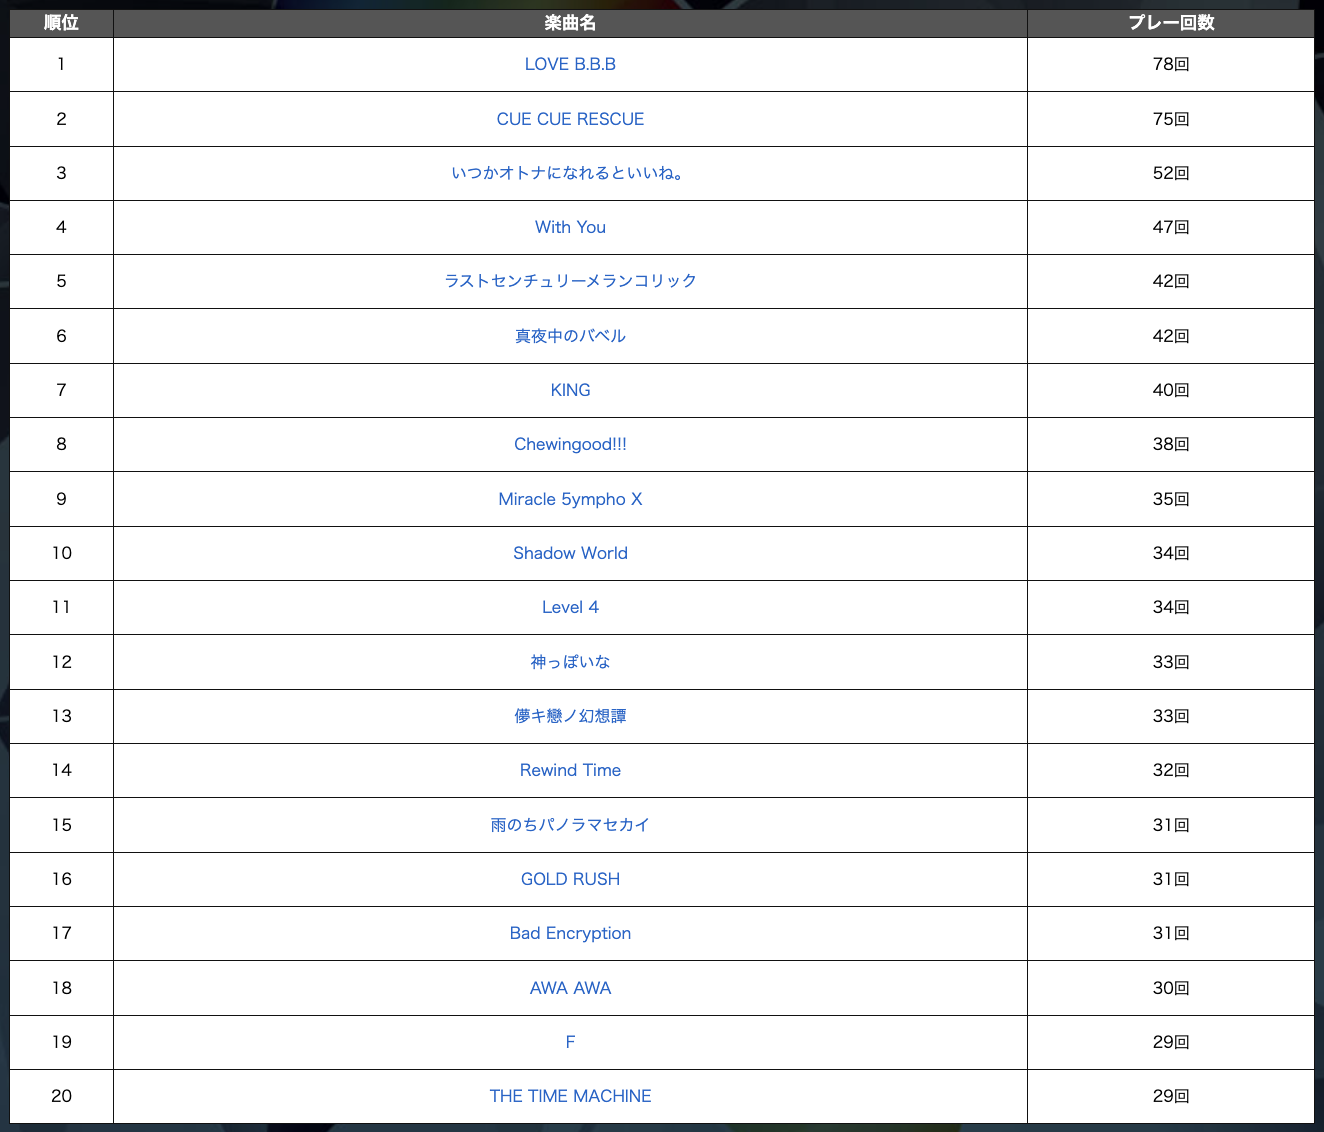Select the 40回 play count cell
Screen dimensions: 1324x1132
[1171, 390]
